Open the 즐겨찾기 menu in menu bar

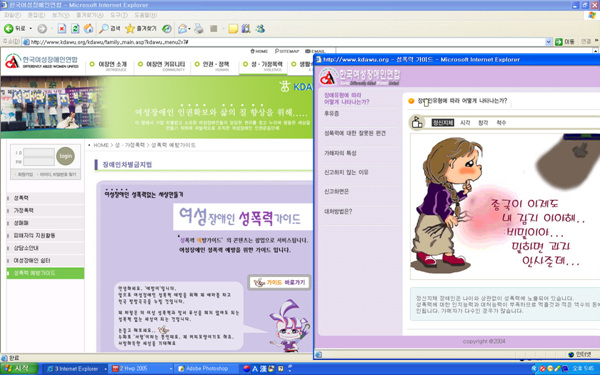click(90, 15)
